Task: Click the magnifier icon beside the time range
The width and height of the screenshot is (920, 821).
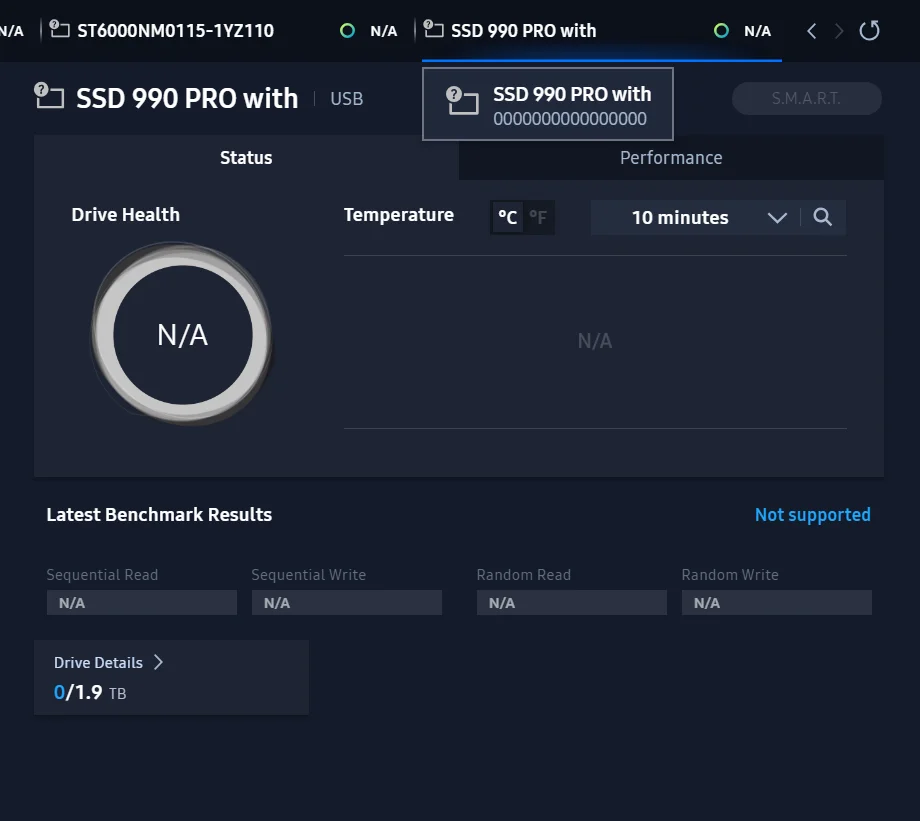Action: click(x=823, y=218)
